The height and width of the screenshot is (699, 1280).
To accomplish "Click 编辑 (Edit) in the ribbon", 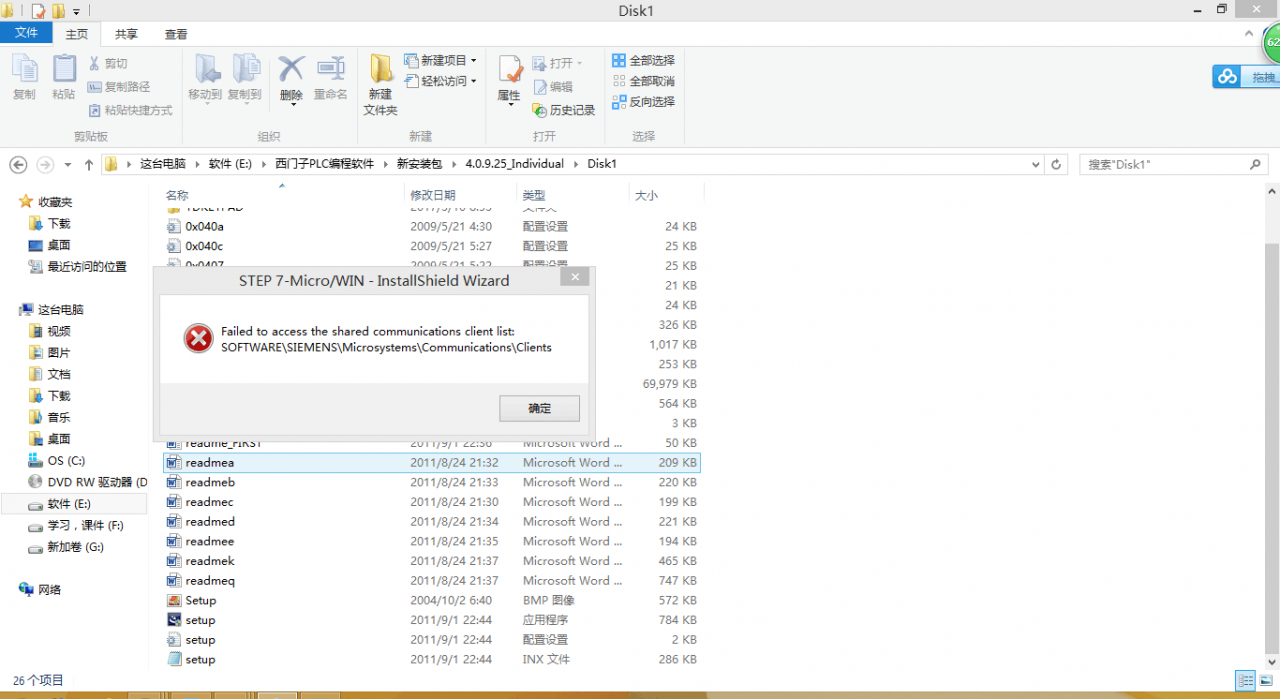I will [x=553, y=87].
